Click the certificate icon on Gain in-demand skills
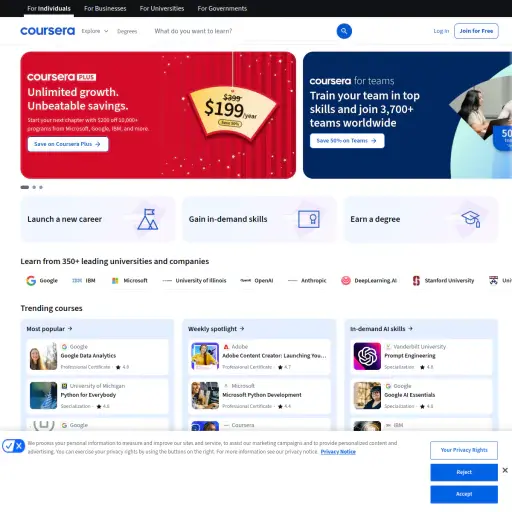Viewport: 512px width, 512px height. 309,219
